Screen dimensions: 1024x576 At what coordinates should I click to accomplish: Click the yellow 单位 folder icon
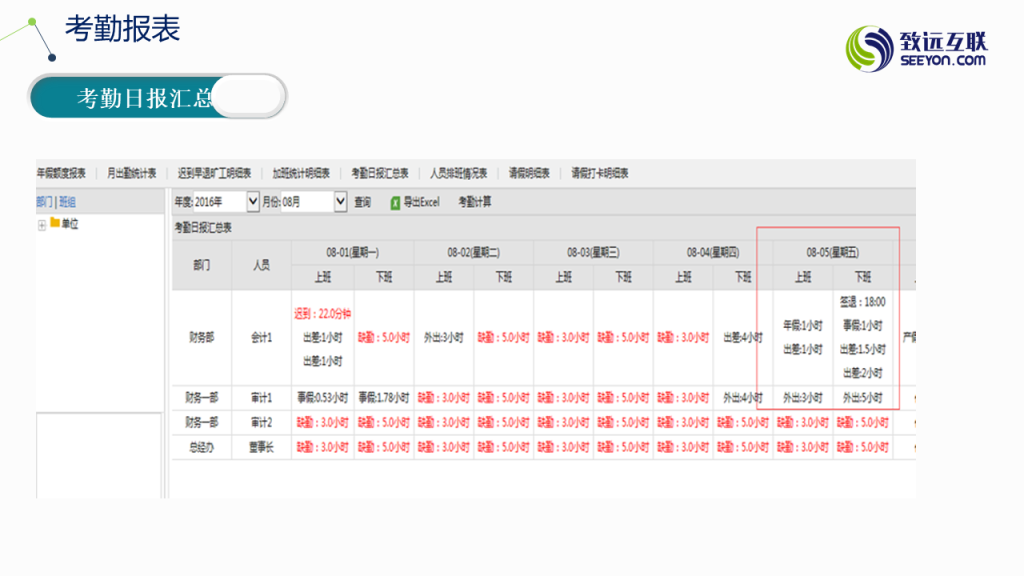55,224
